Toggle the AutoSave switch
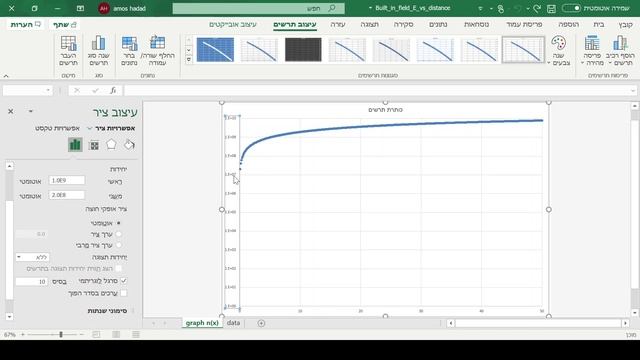Screen dimensions: 640x360 tap(571, 8)
